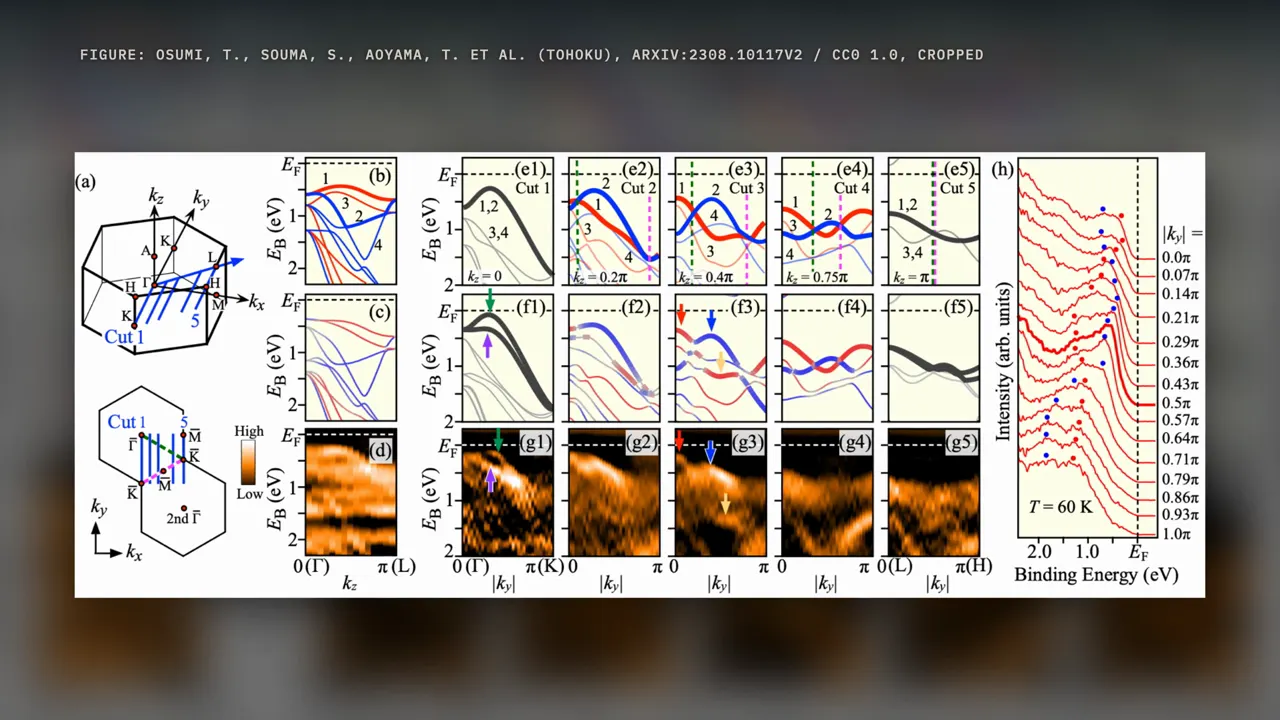Select panel (d) ARPES intensity map

click(x=351, y=492)
